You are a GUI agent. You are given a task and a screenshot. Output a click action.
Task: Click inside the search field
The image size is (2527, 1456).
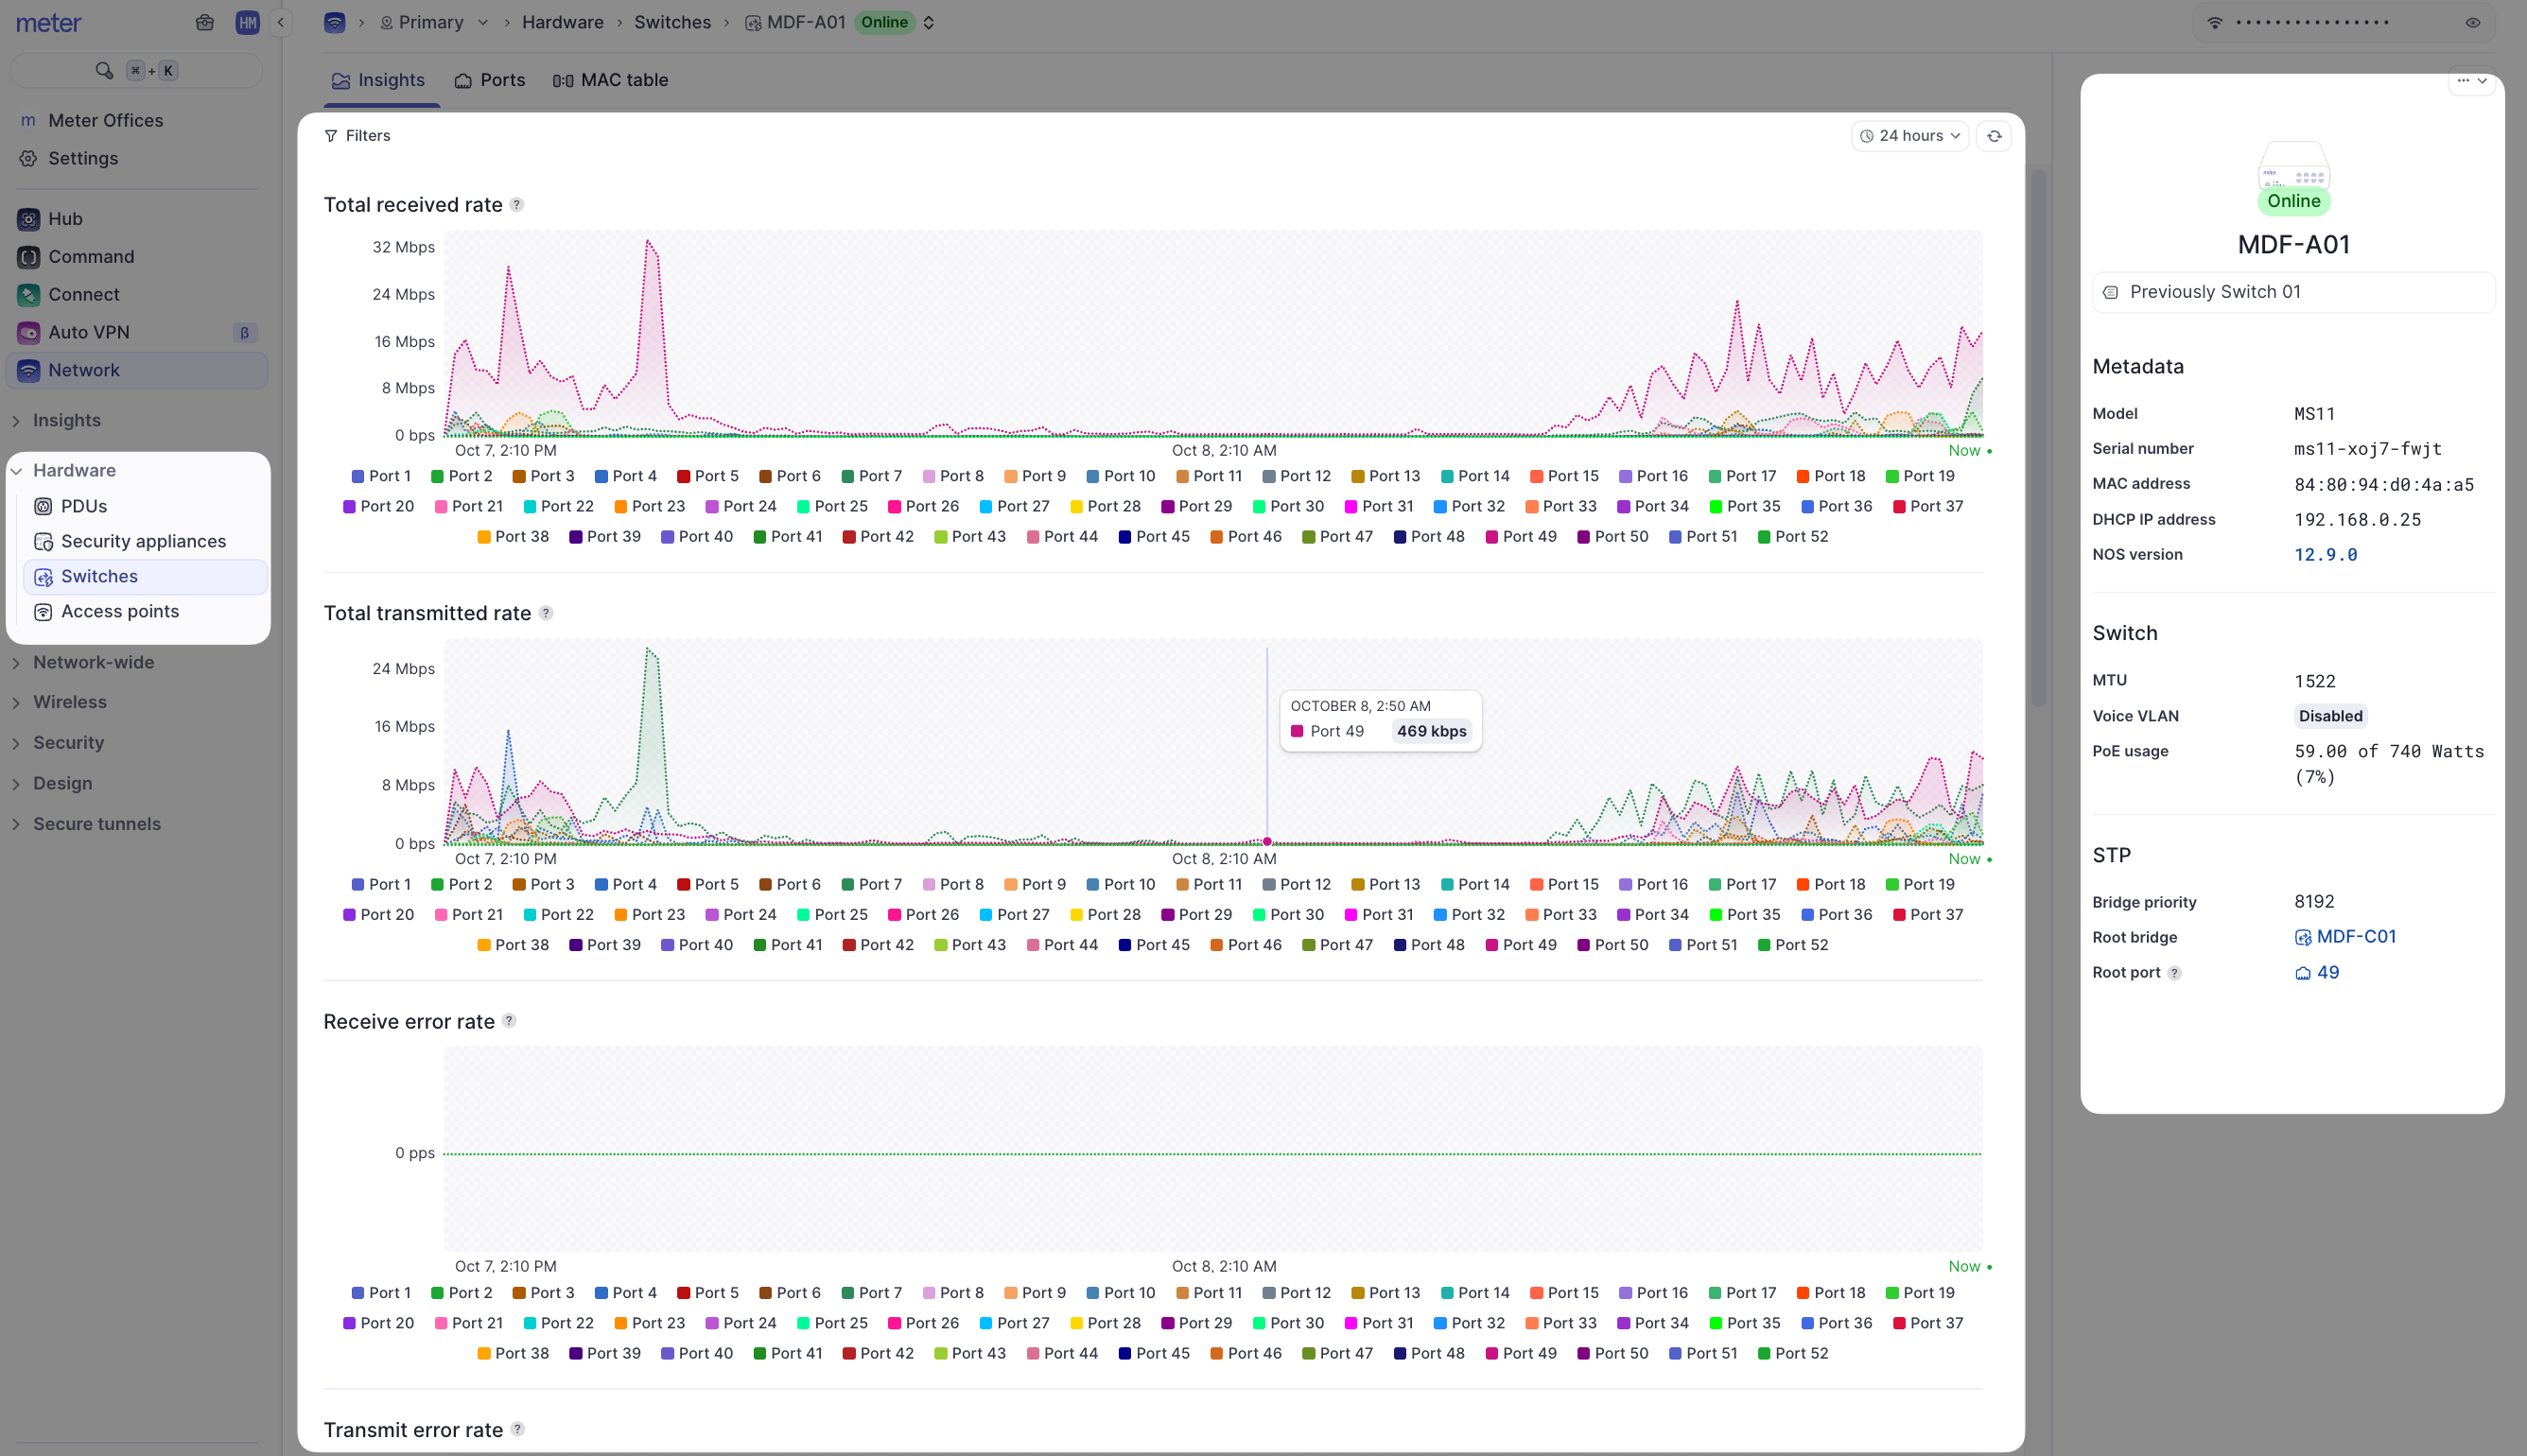coord(135,70)
